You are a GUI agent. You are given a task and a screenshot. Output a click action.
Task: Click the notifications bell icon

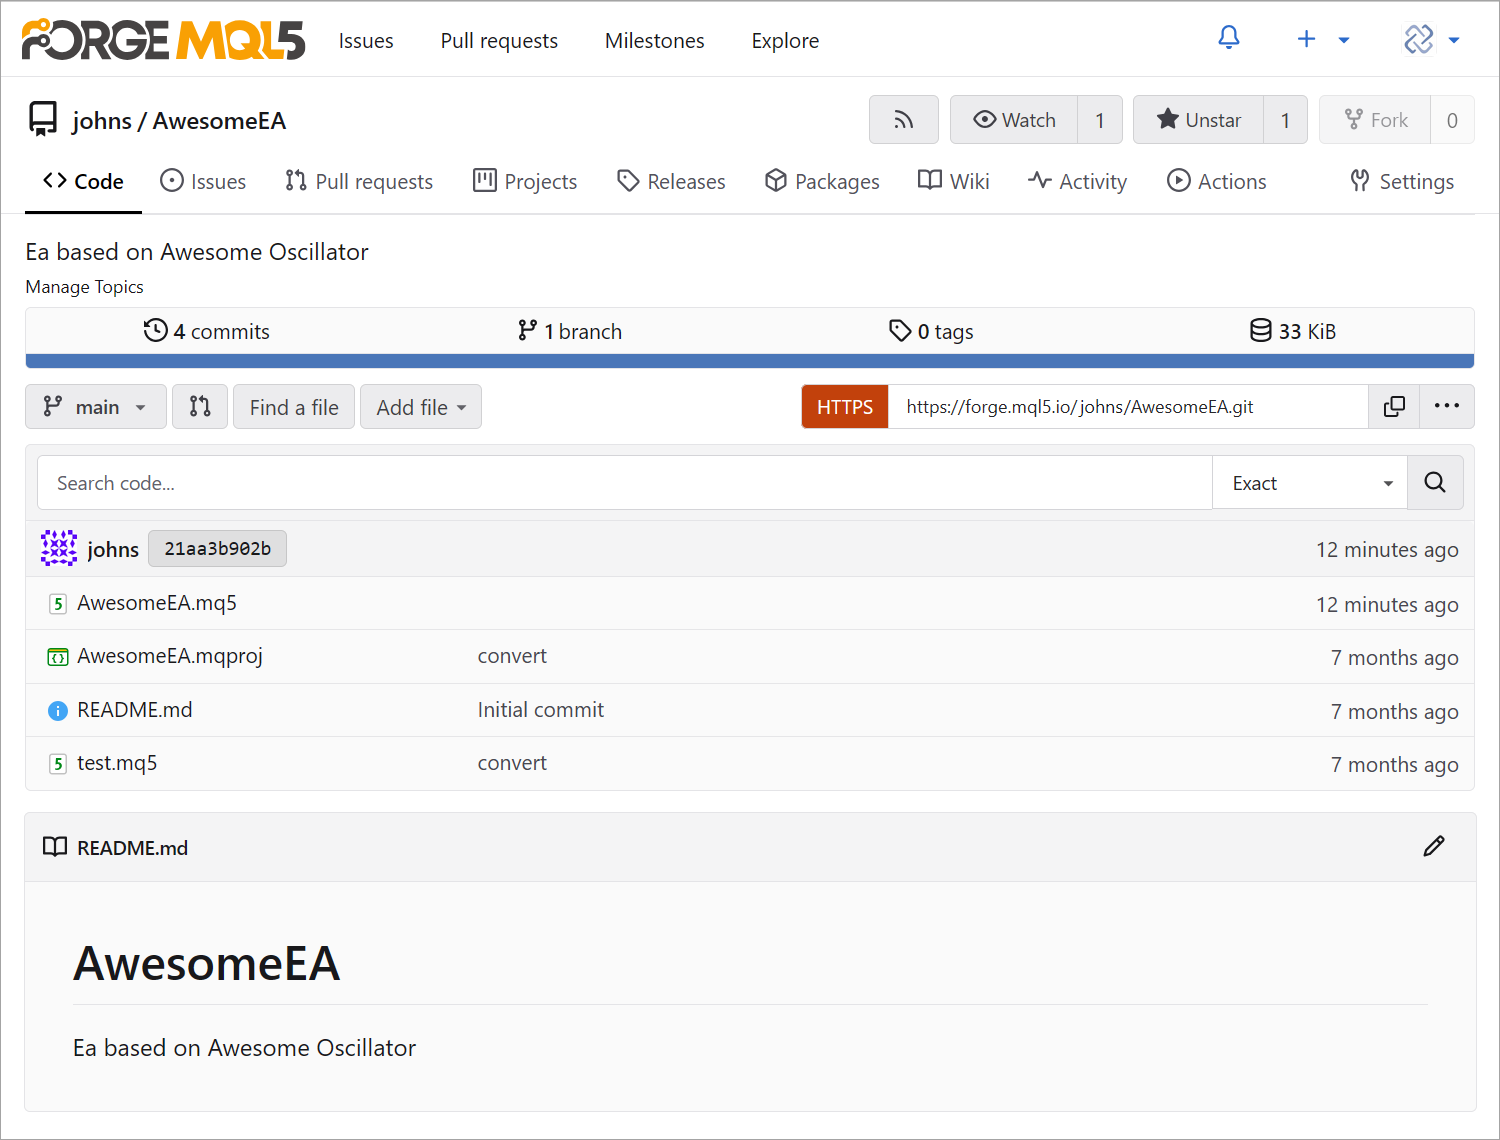click(x=1228, y=39)
